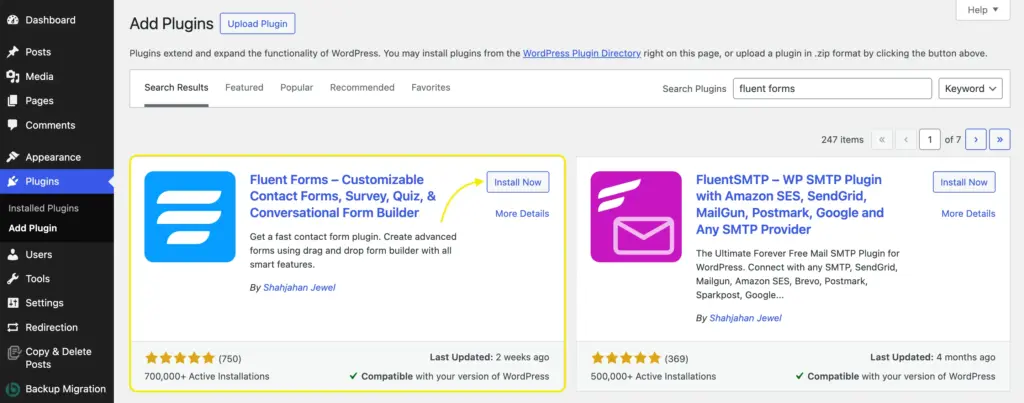Click the current page number field

929,139
